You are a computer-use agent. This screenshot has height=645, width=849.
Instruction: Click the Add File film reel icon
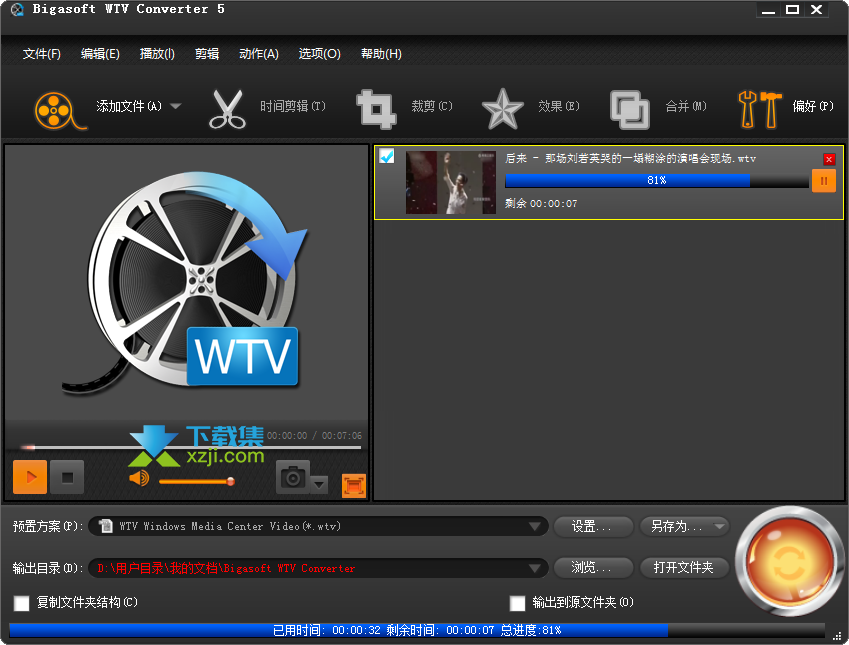[59, 110]
